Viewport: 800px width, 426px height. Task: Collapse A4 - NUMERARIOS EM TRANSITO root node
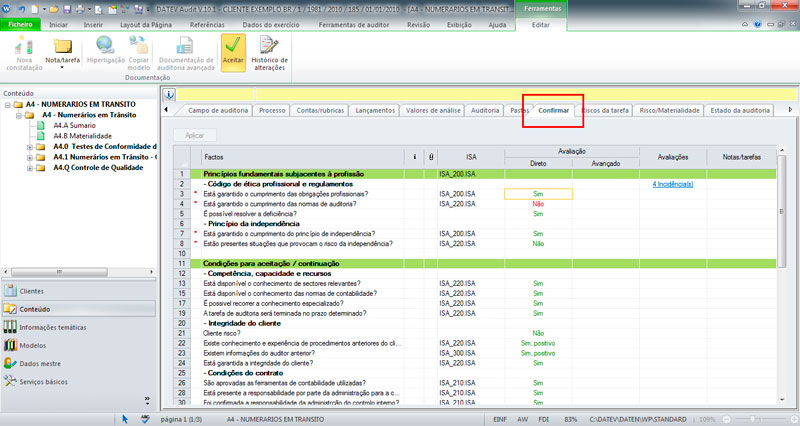click(x=8, y=105)
